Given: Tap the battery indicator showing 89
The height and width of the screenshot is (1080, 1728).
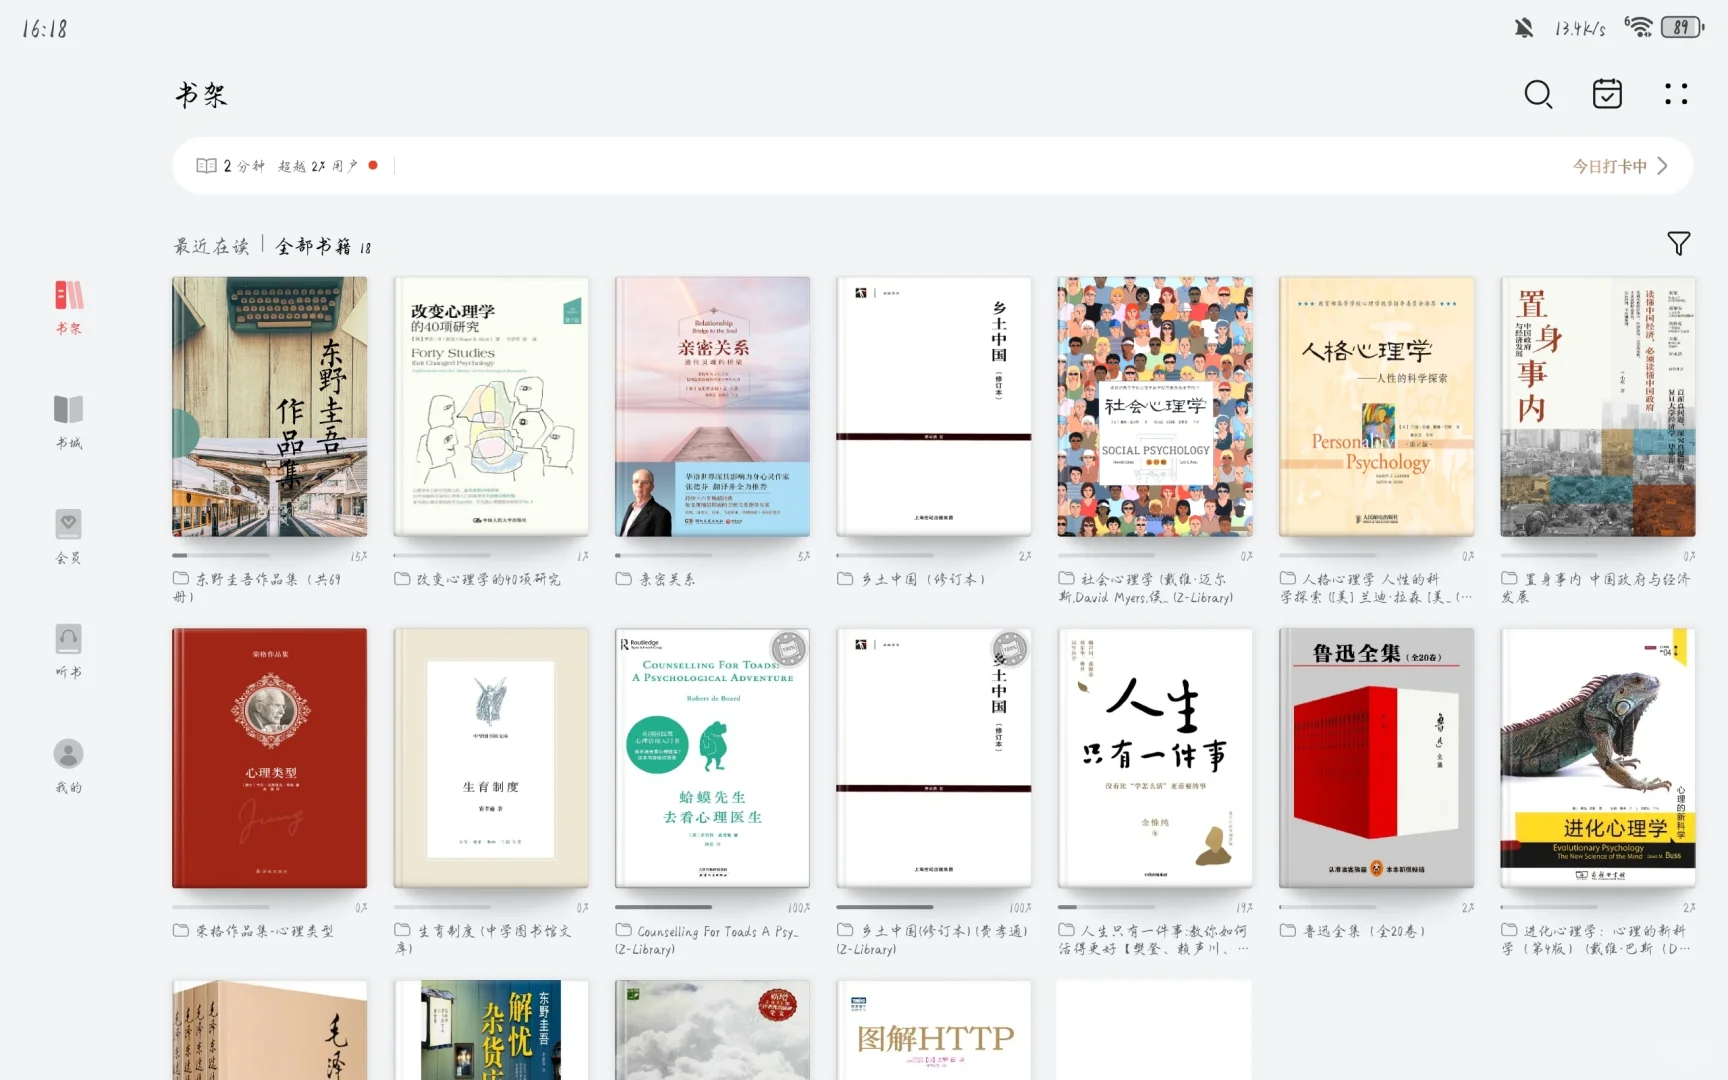Looking at the screenshot, I should pyautogui.click(x=1682, y=27).
